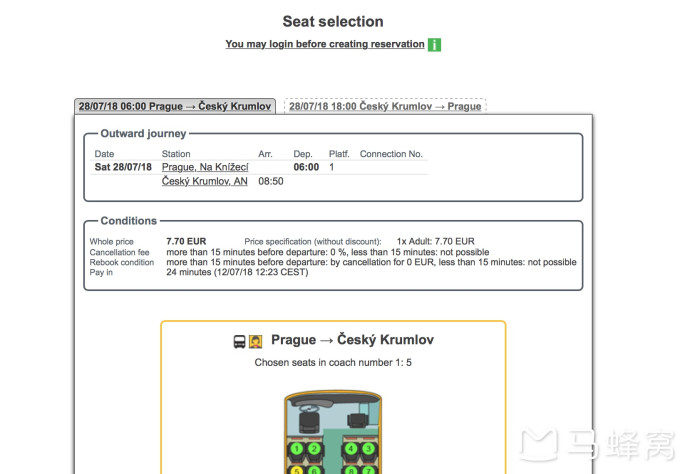Select seat number 3 on the coach
680x474 pixels.
coord(369,449)
